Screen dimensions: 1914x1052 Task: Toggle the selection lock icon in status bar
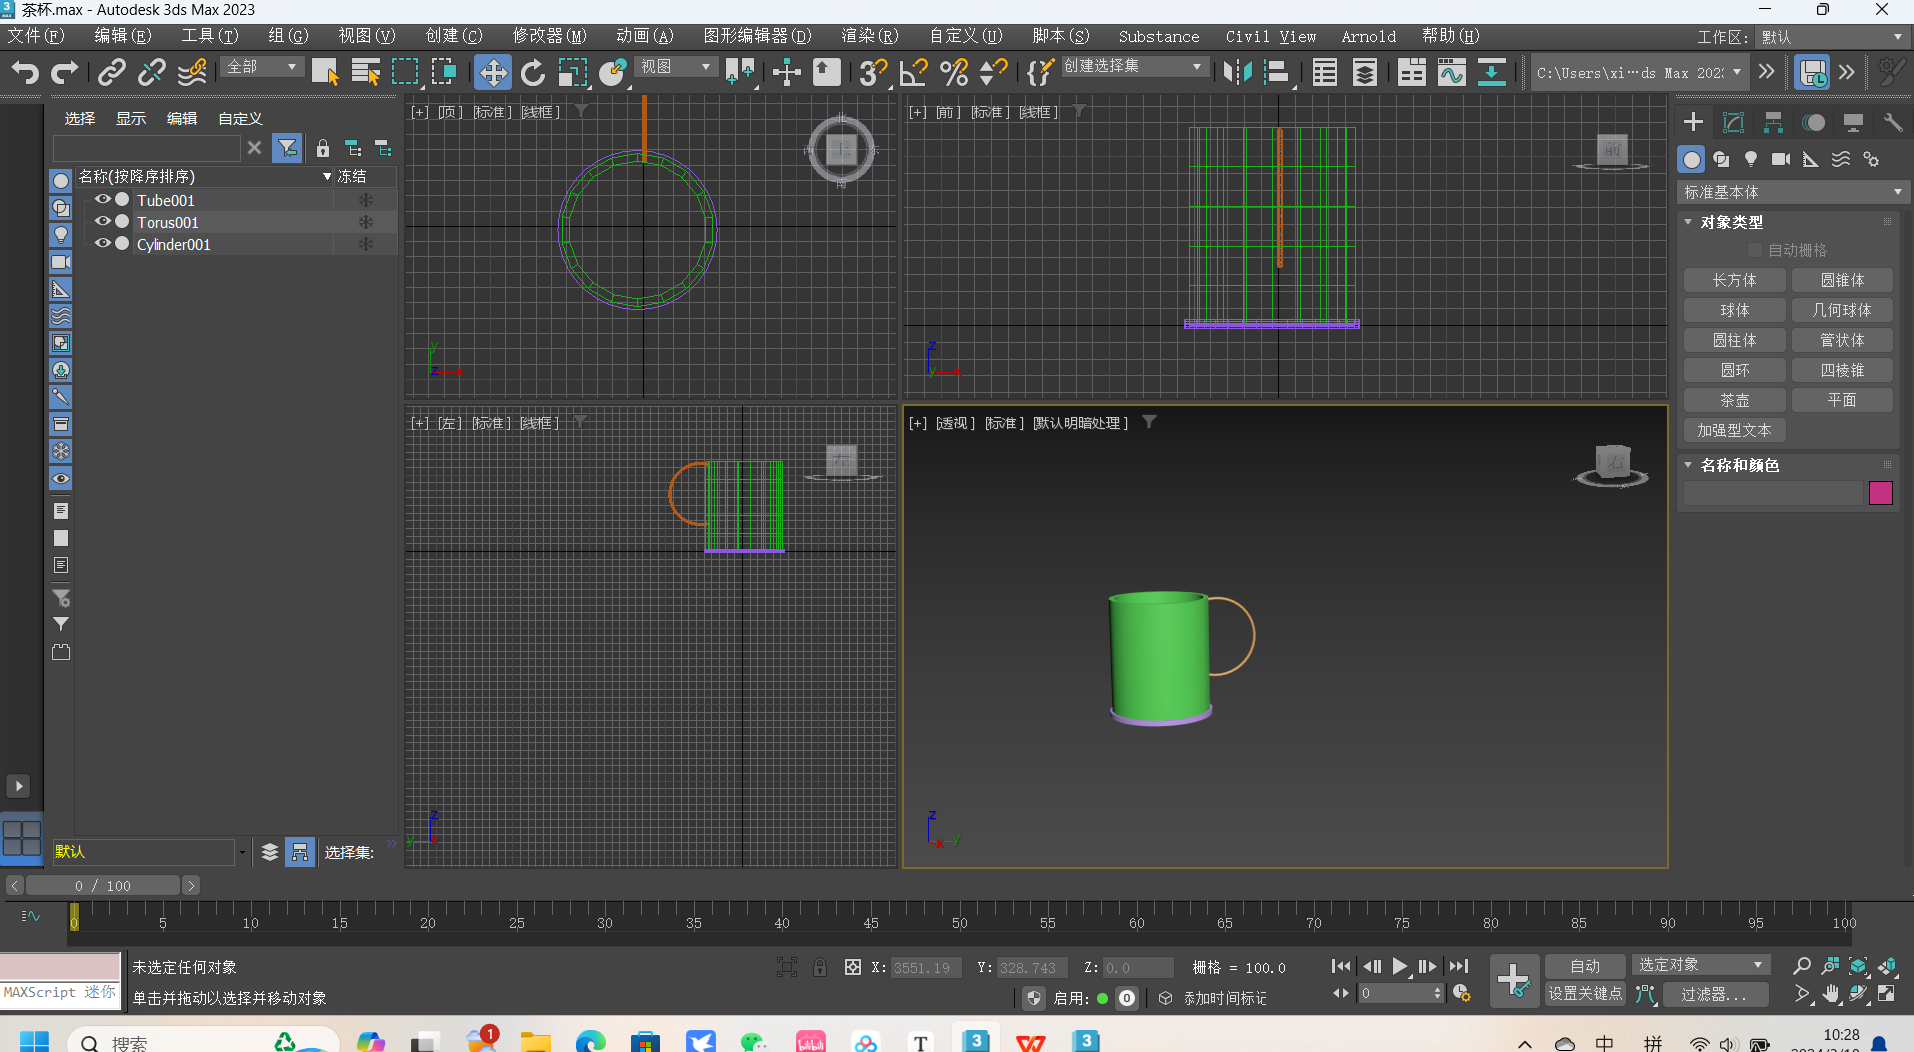coord(820,967)
